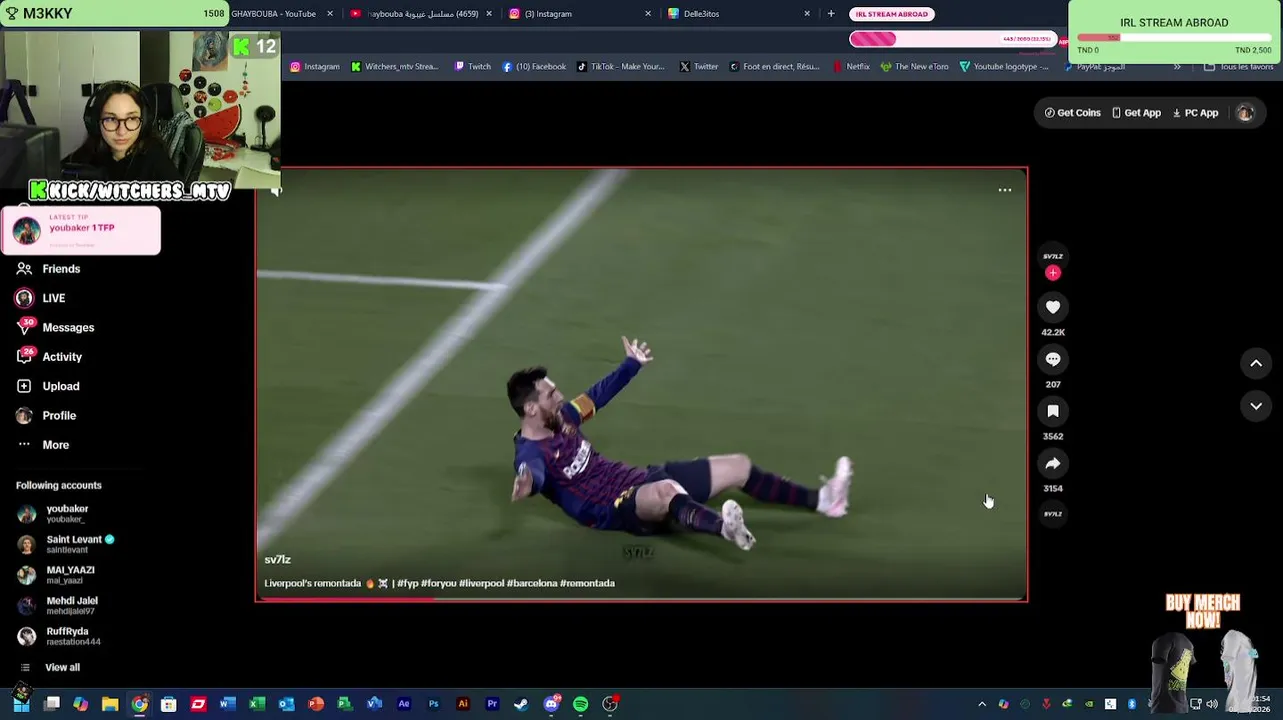The image size is (1283, 720).
Task: Click the PC App download button
Action: pos(1195,113)
